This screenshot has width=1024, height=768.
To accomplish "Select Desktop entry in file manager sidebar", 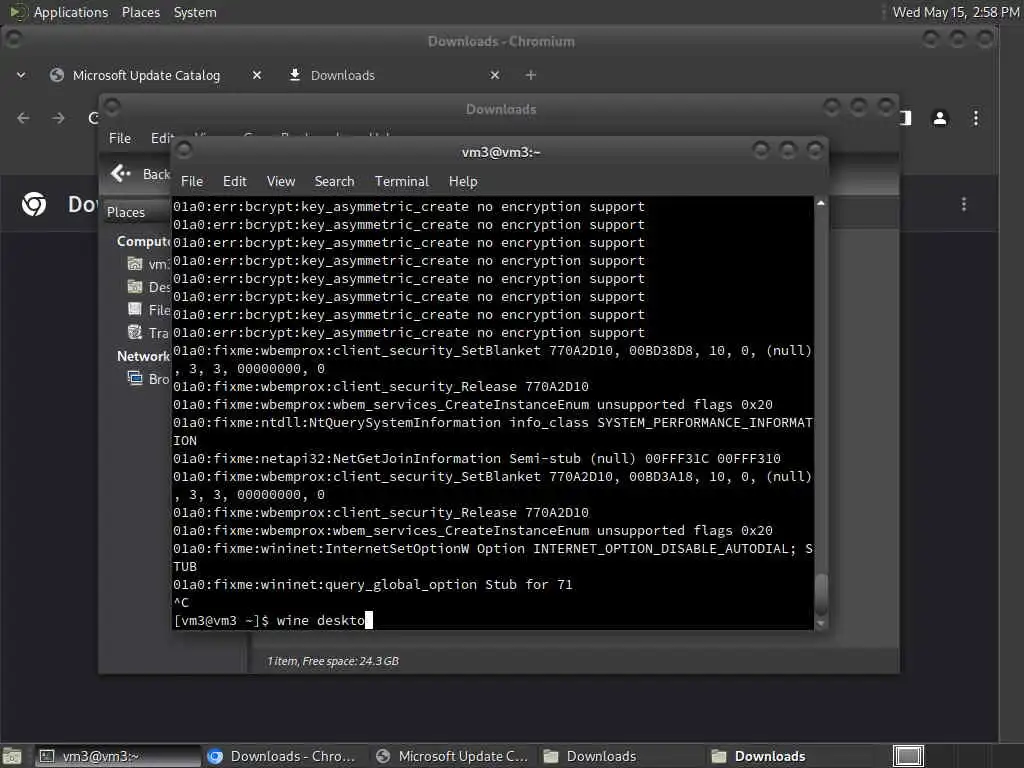I will point(149,287).
